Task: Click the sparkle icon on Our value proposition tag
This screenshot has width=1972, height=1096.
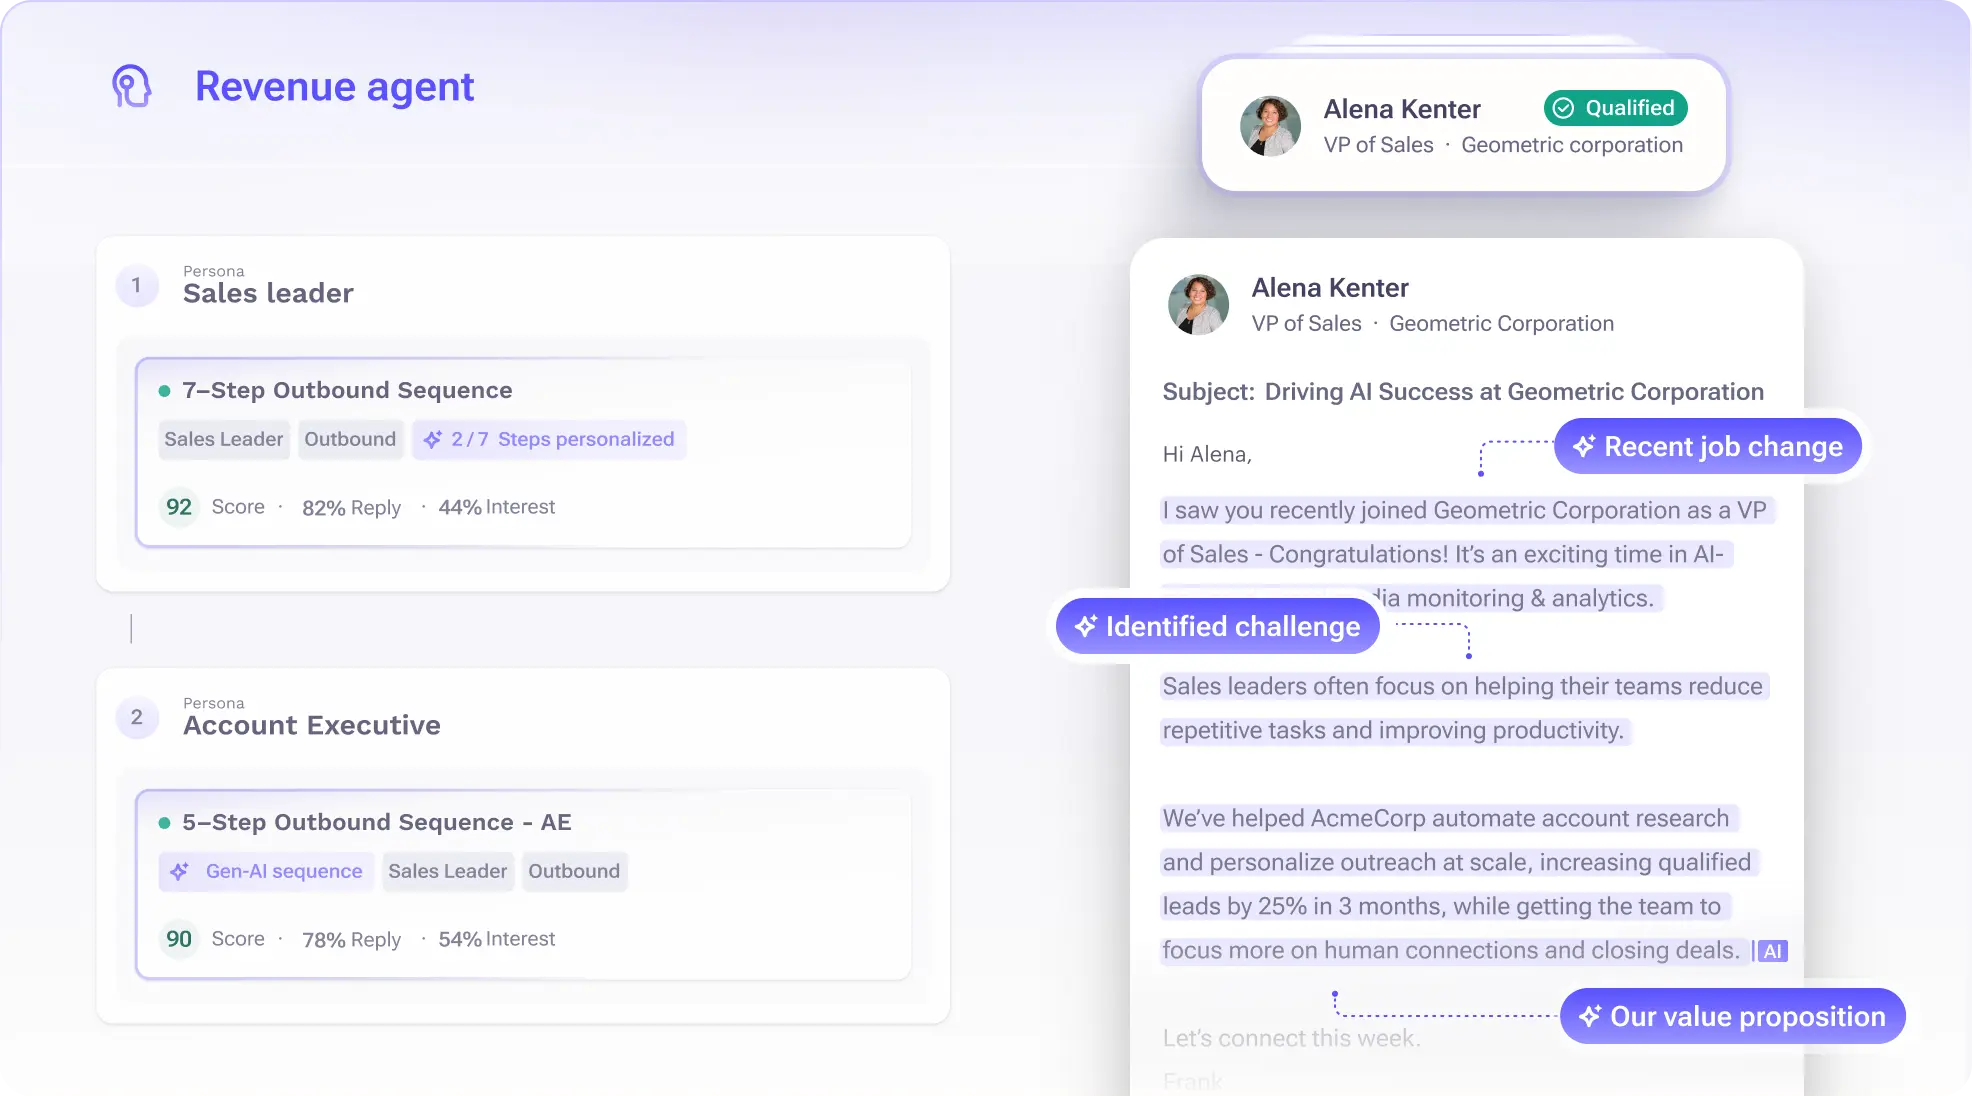Action: (x=1590, y=1016)
